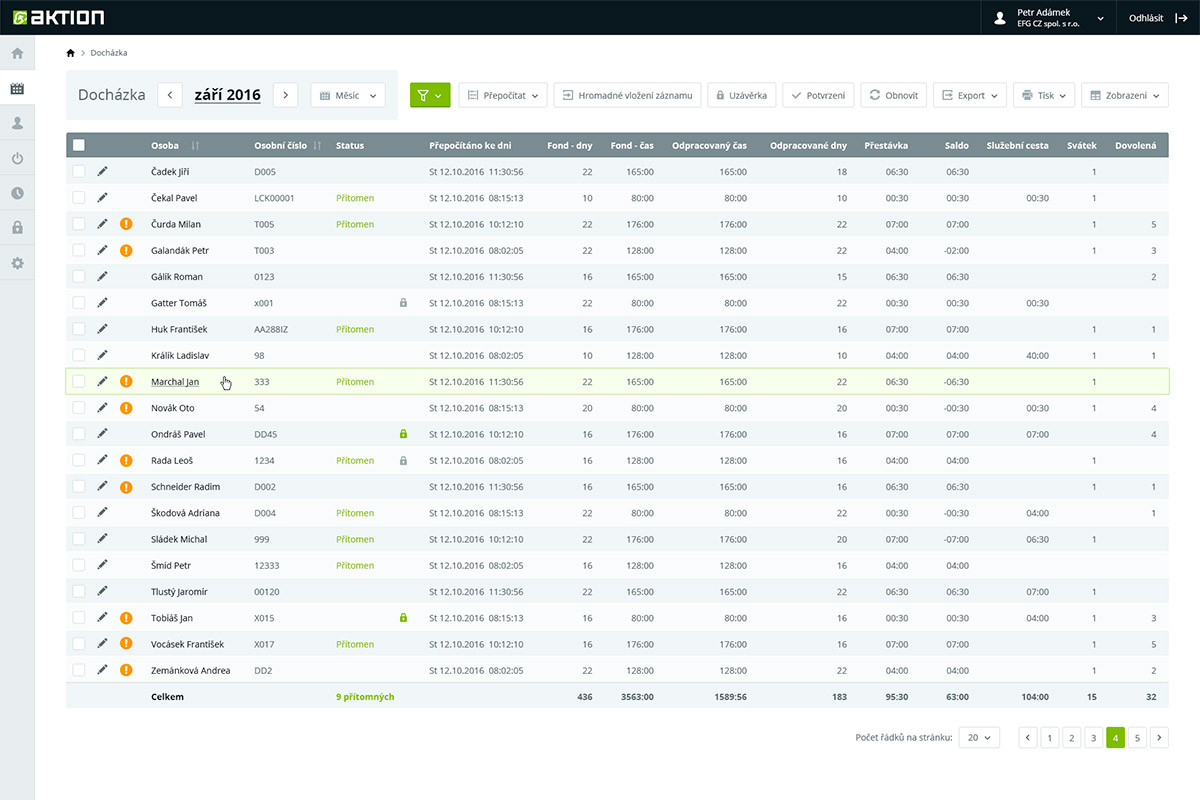This screenshot has width=1200, height=800.
Task: Tick the checkbox for Králík Ladislav
Action: tap(79, 355)
